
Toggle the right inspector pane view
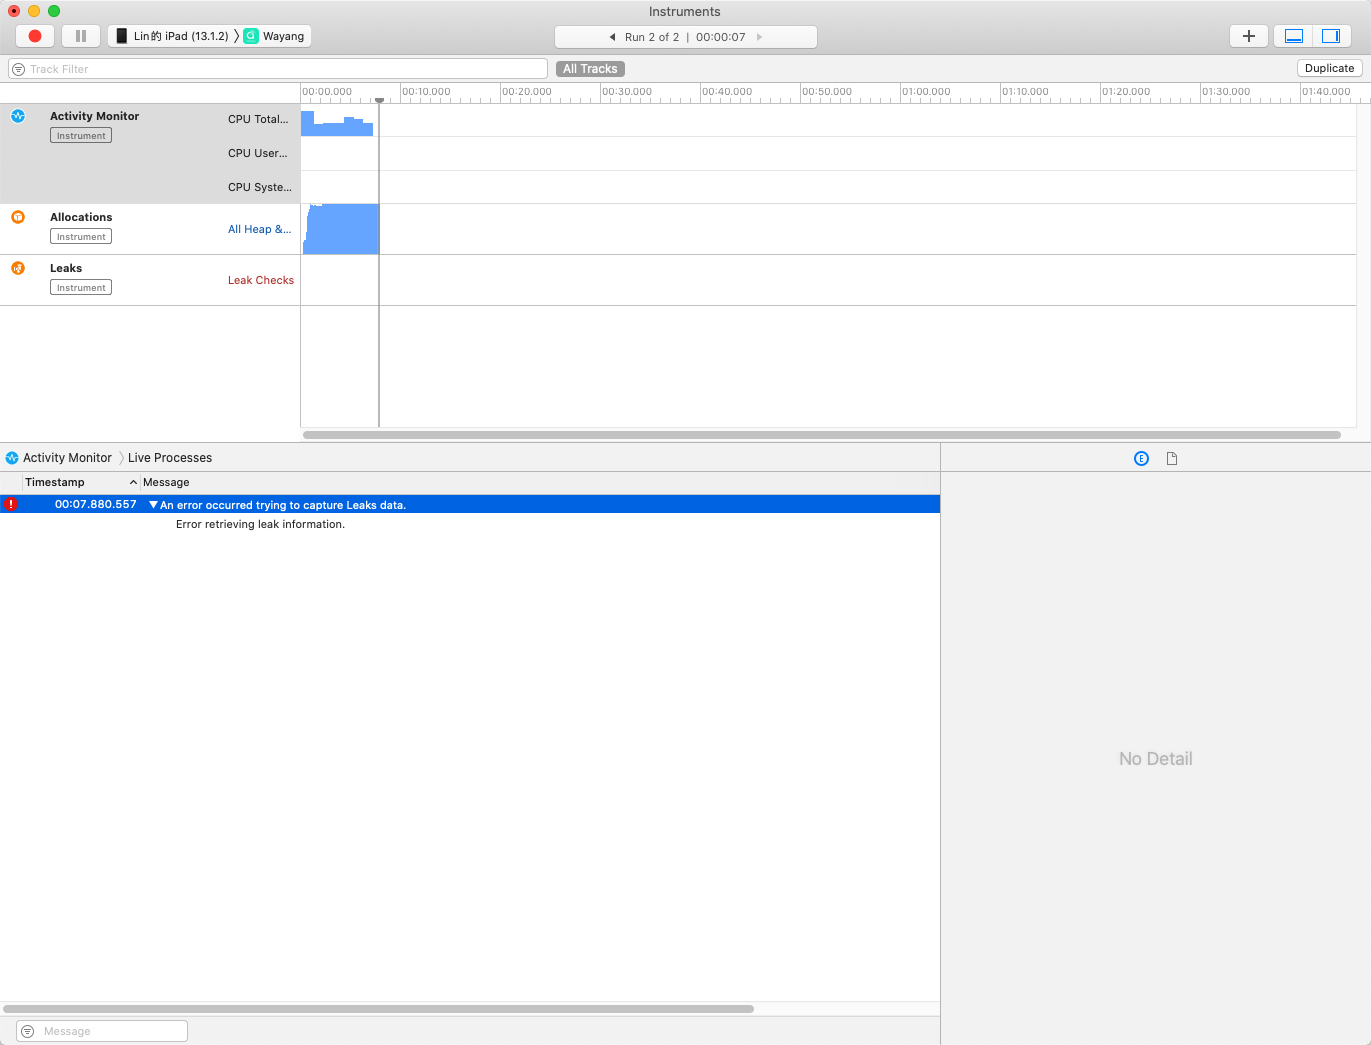[1331, 36]
